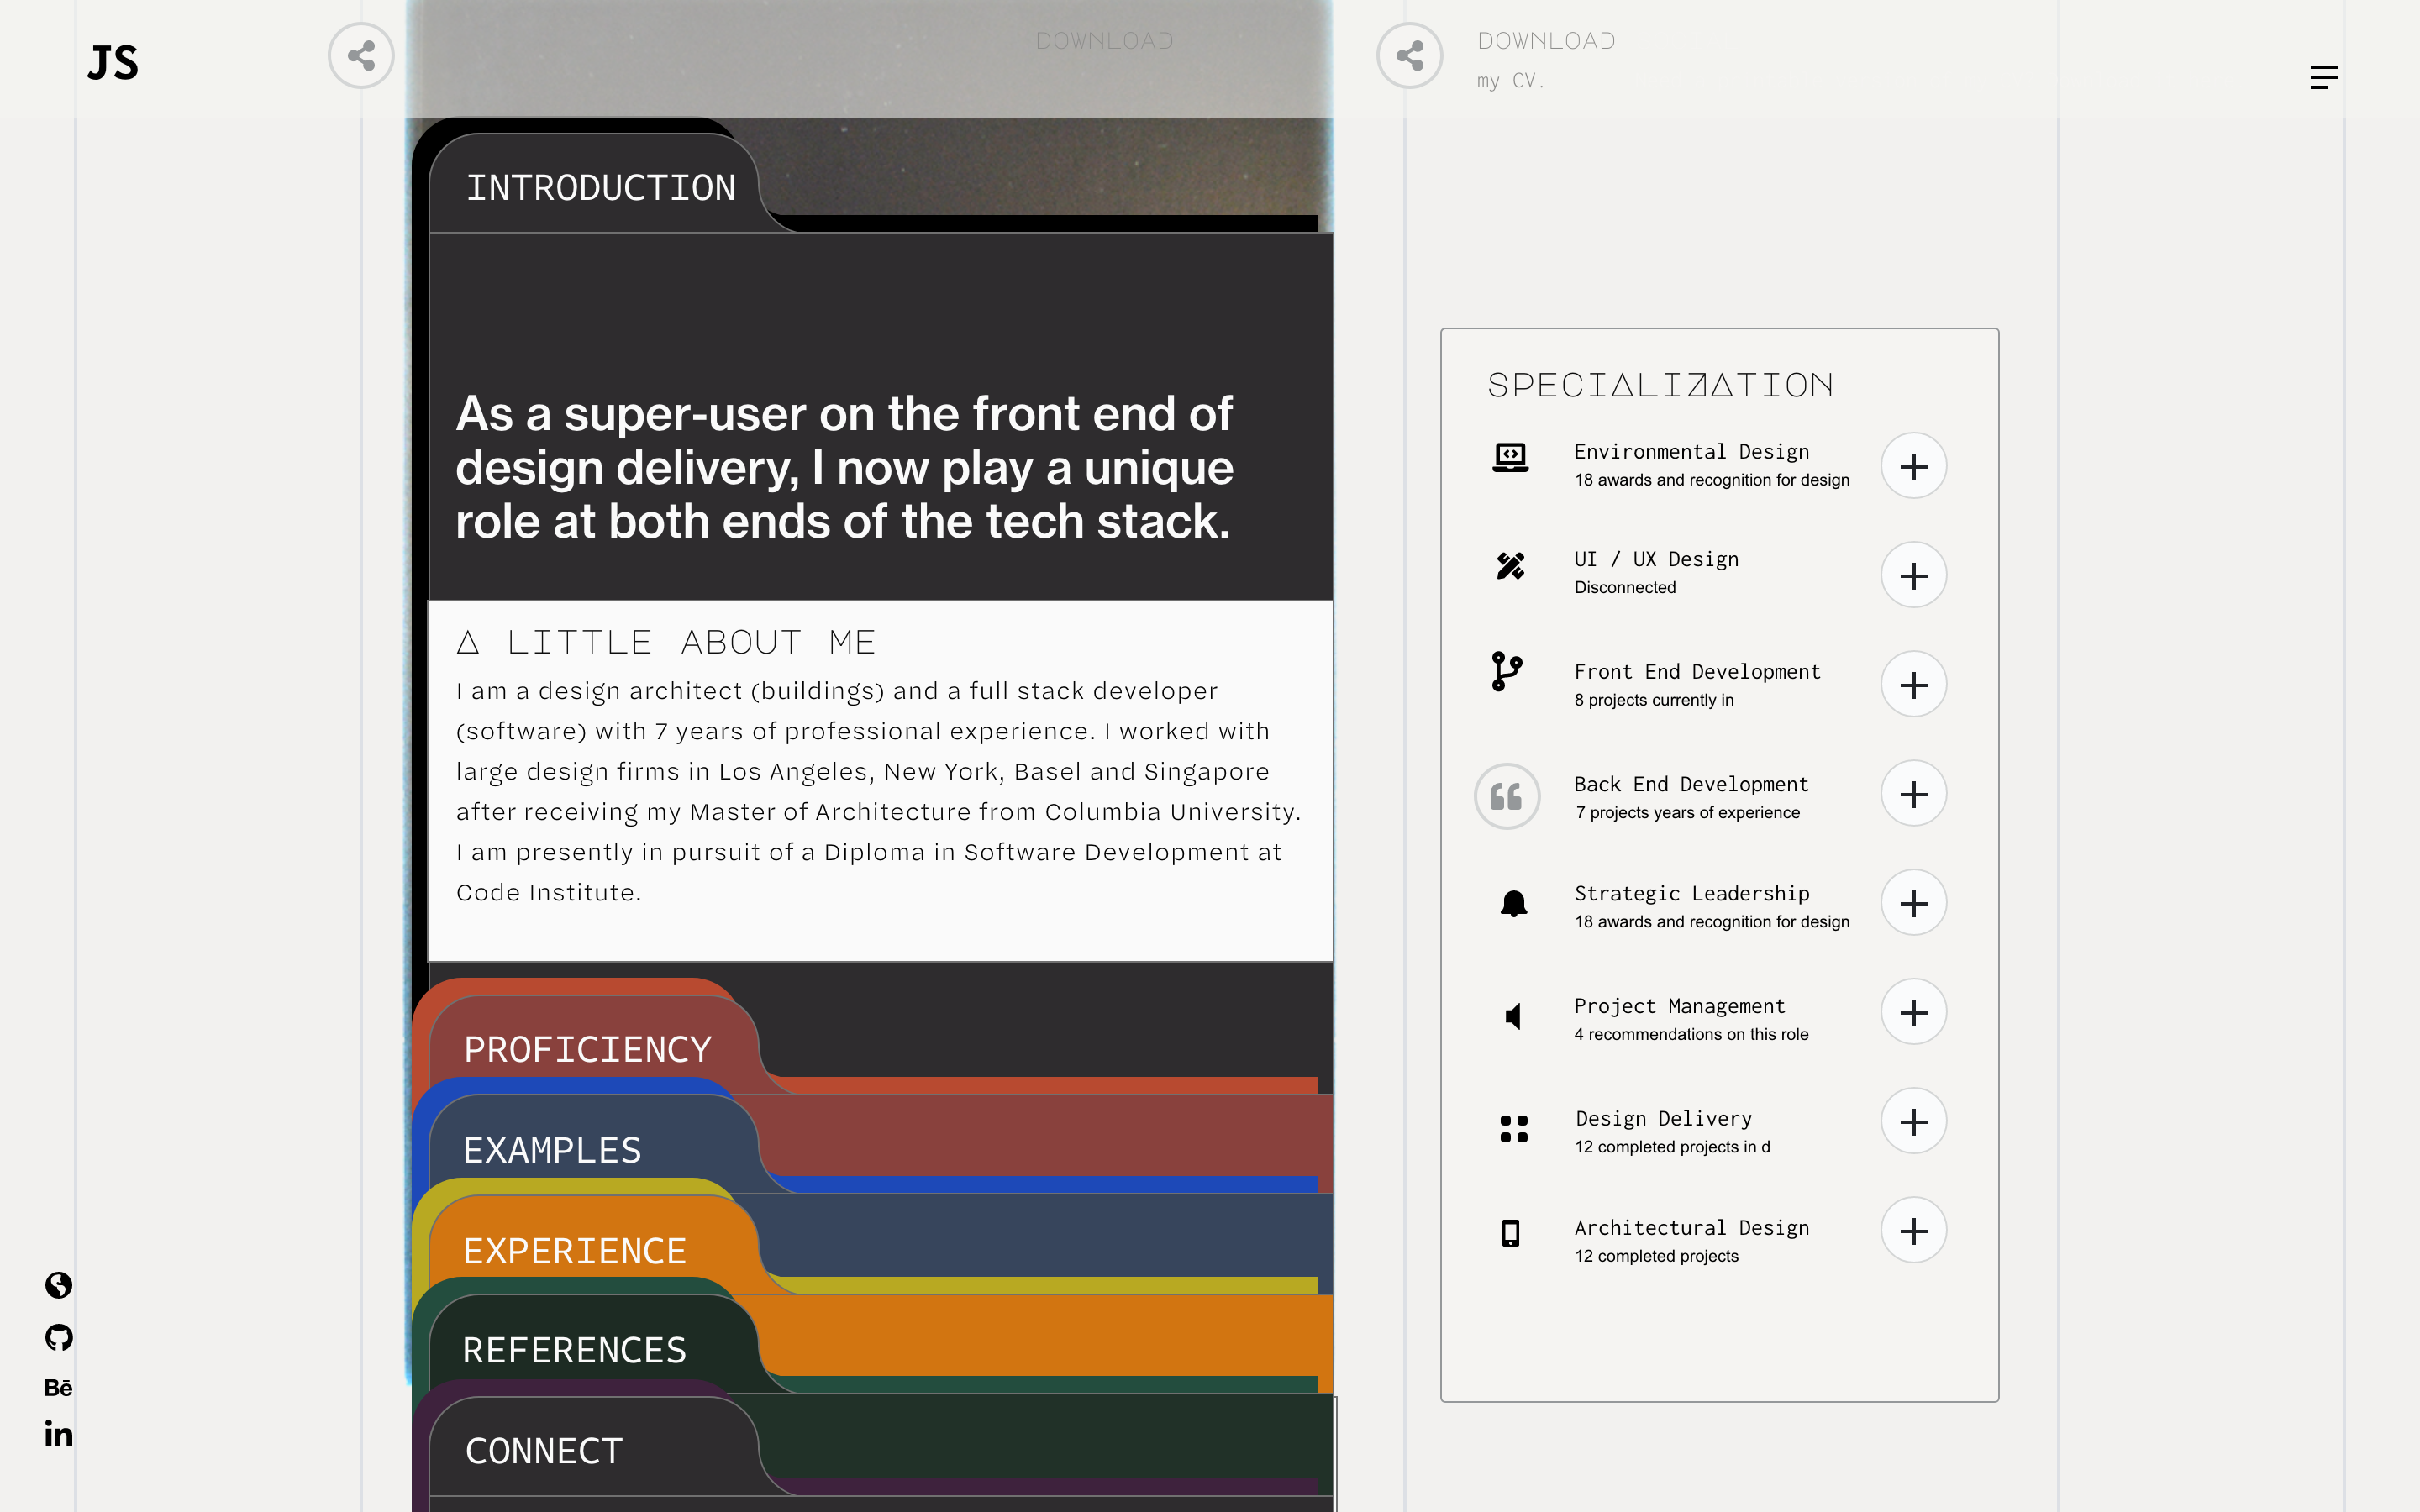
Task: Switch to the Proficiency tab
Action: [x=587, y=1049]
